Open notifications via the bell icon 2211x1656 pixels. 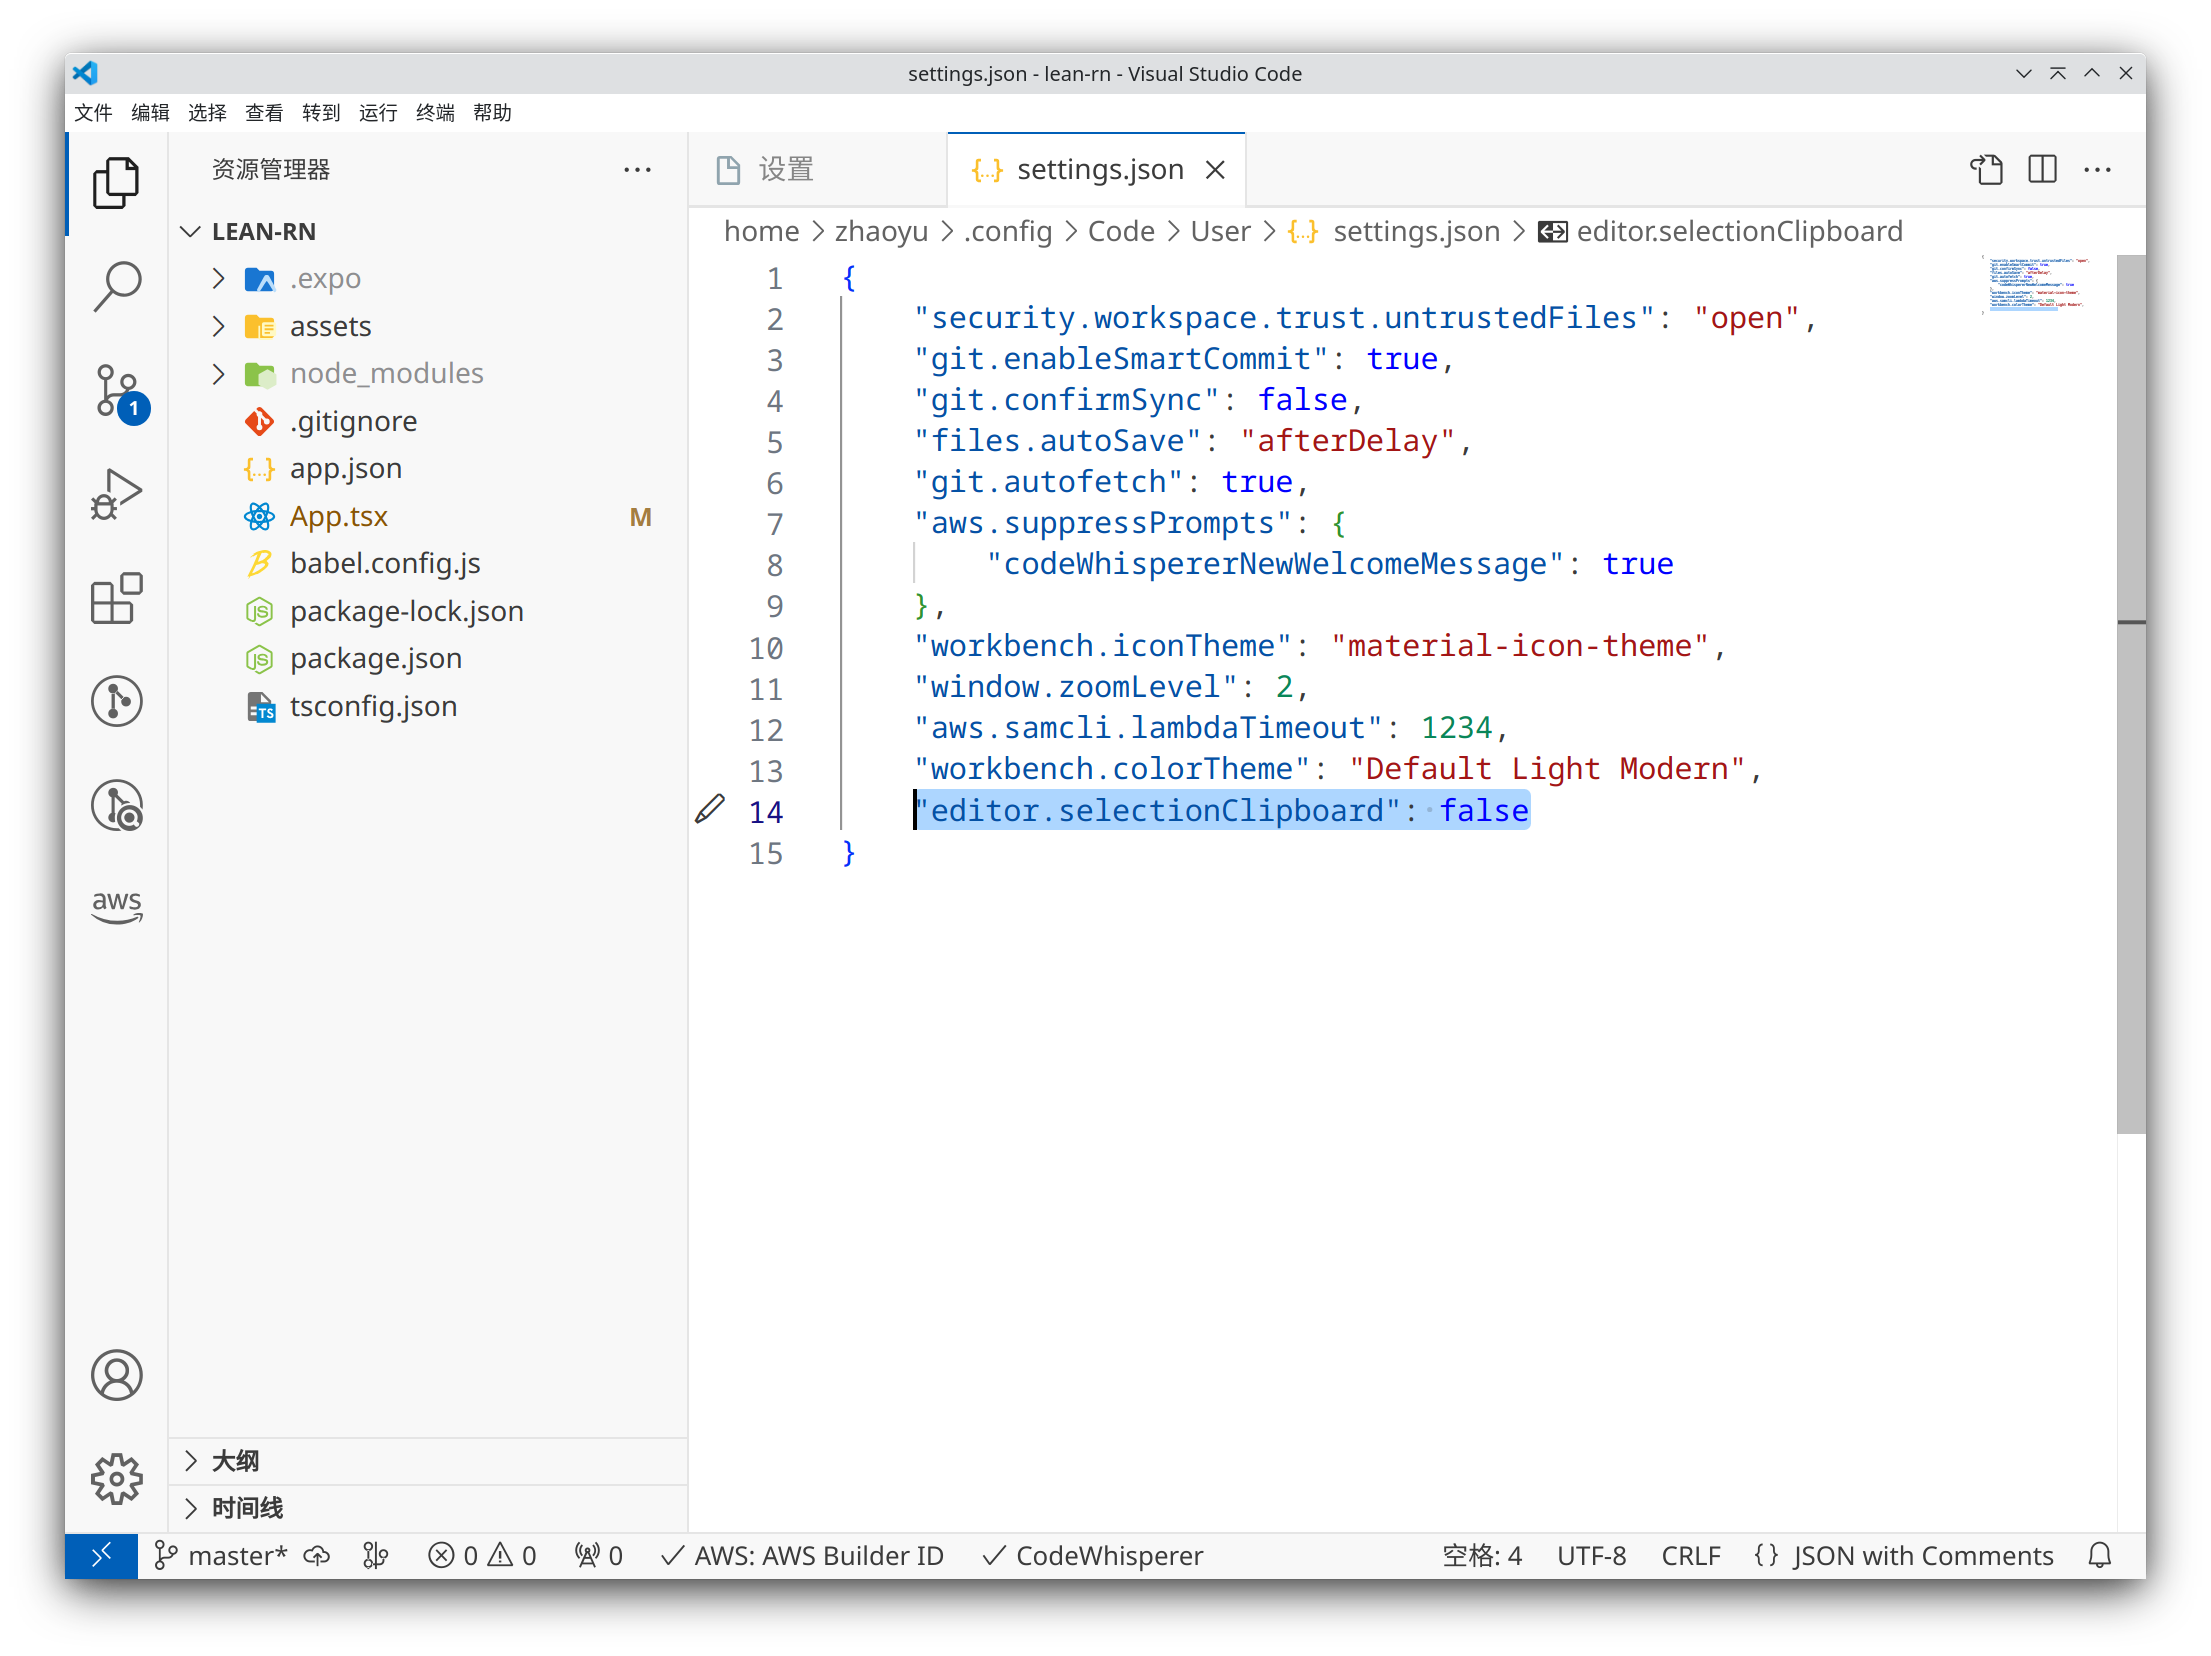(x=2098, y=1555)
